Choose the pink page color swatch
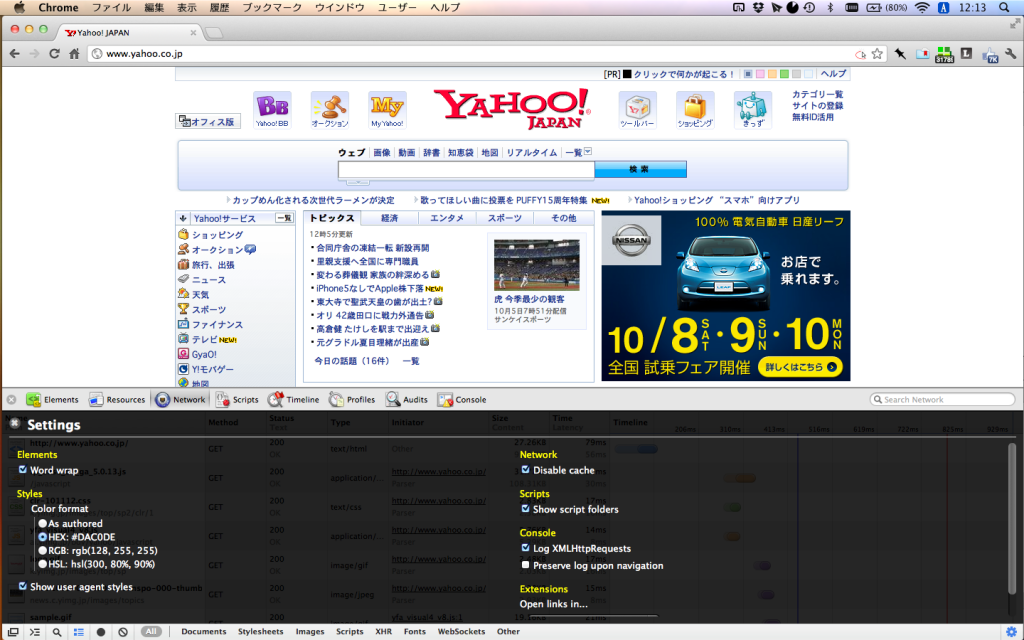Image resolution: width=1024 pixels, height=640 pixels. pos(760,74)
